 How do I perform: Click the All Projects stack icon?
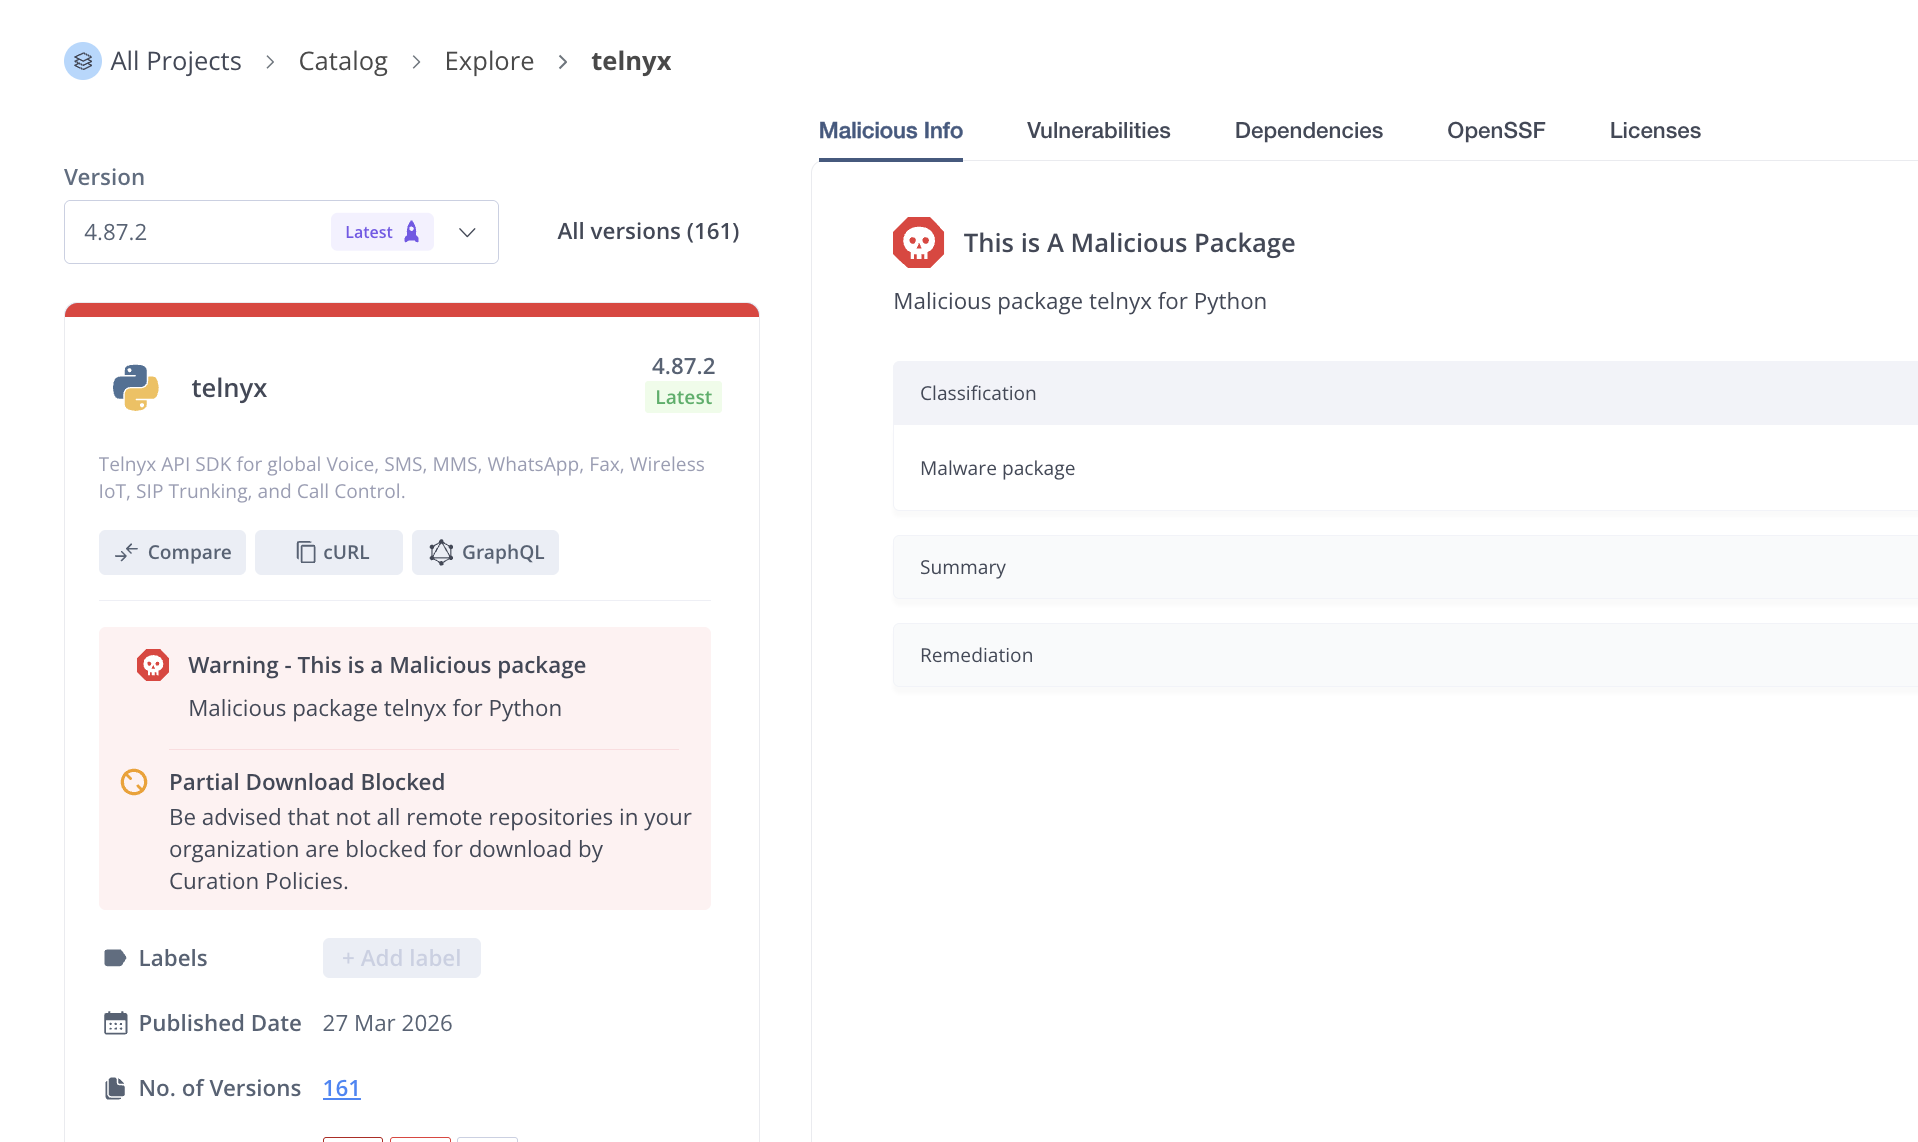(83, 61)
